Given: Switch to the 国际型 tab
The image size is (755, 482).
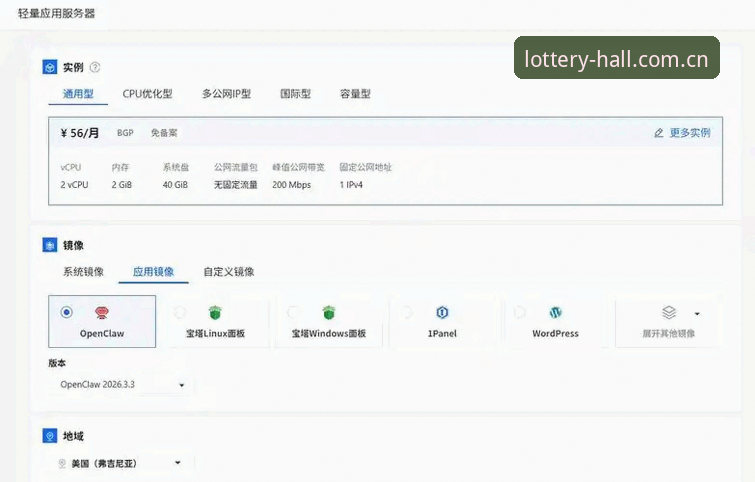Looking at the screenshot, I should click(x=296, y=94).
